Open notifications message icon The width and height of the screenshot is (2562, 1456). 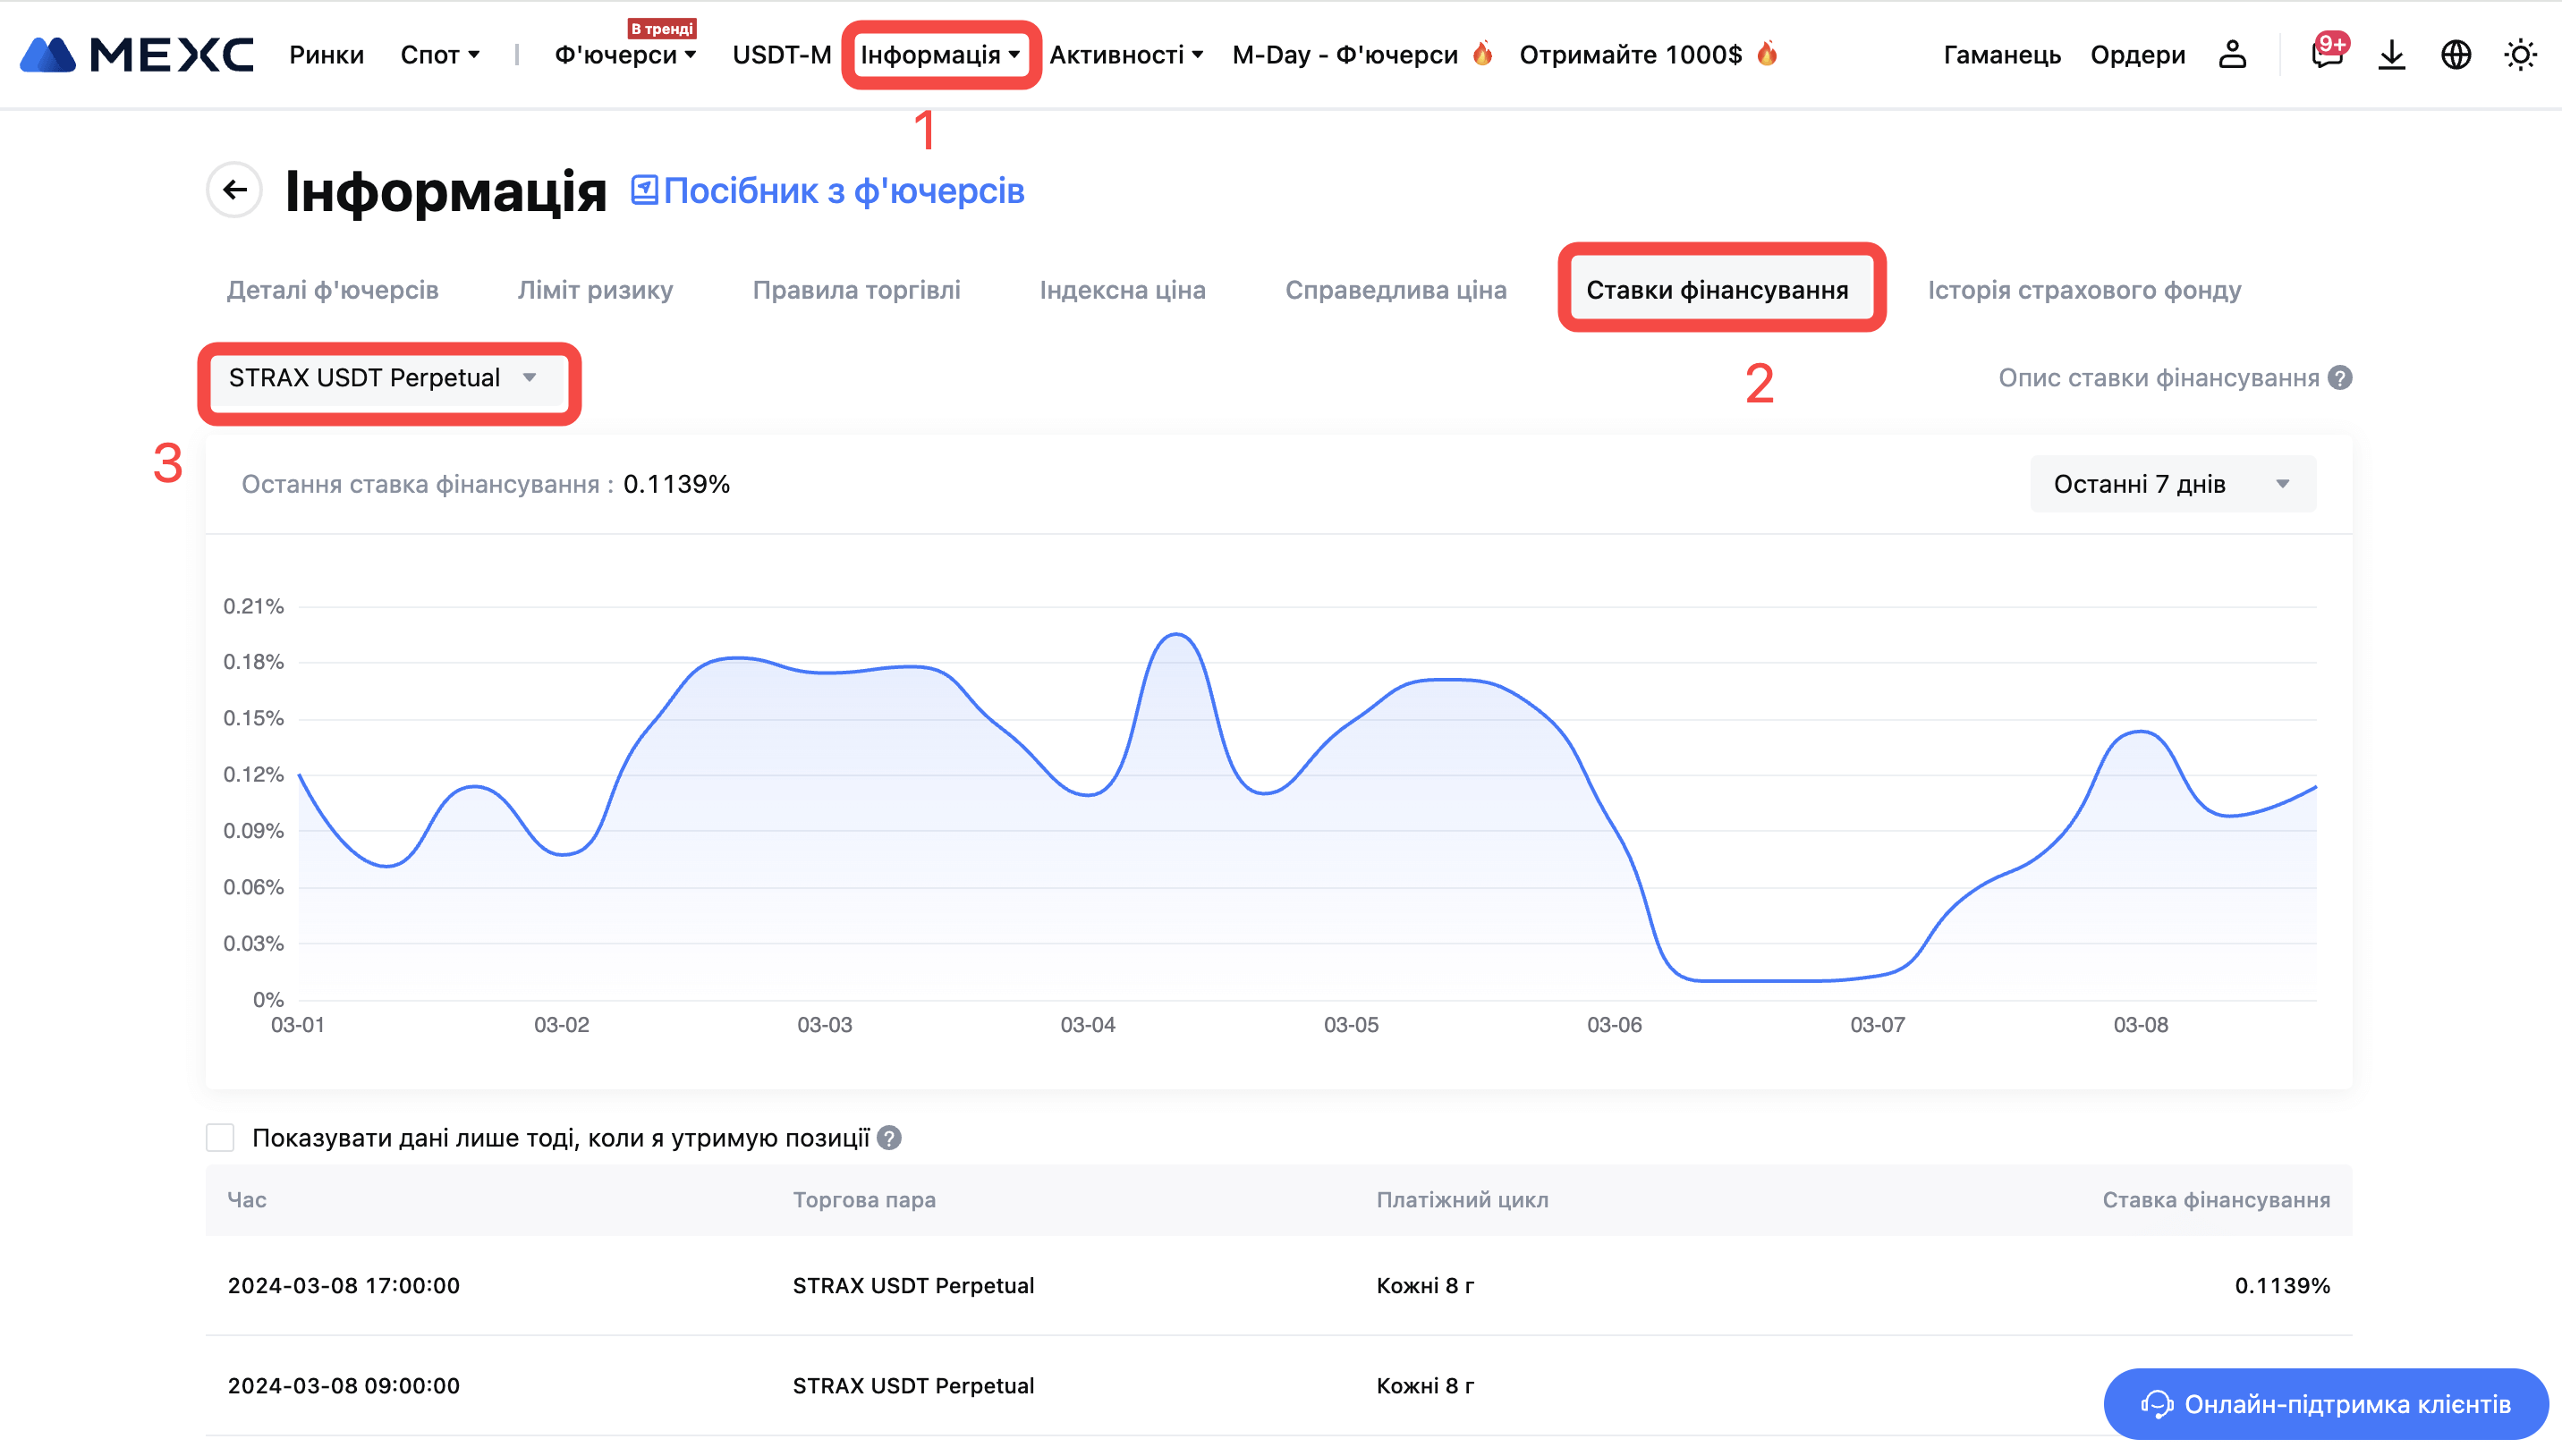[x=2326, y=55]
